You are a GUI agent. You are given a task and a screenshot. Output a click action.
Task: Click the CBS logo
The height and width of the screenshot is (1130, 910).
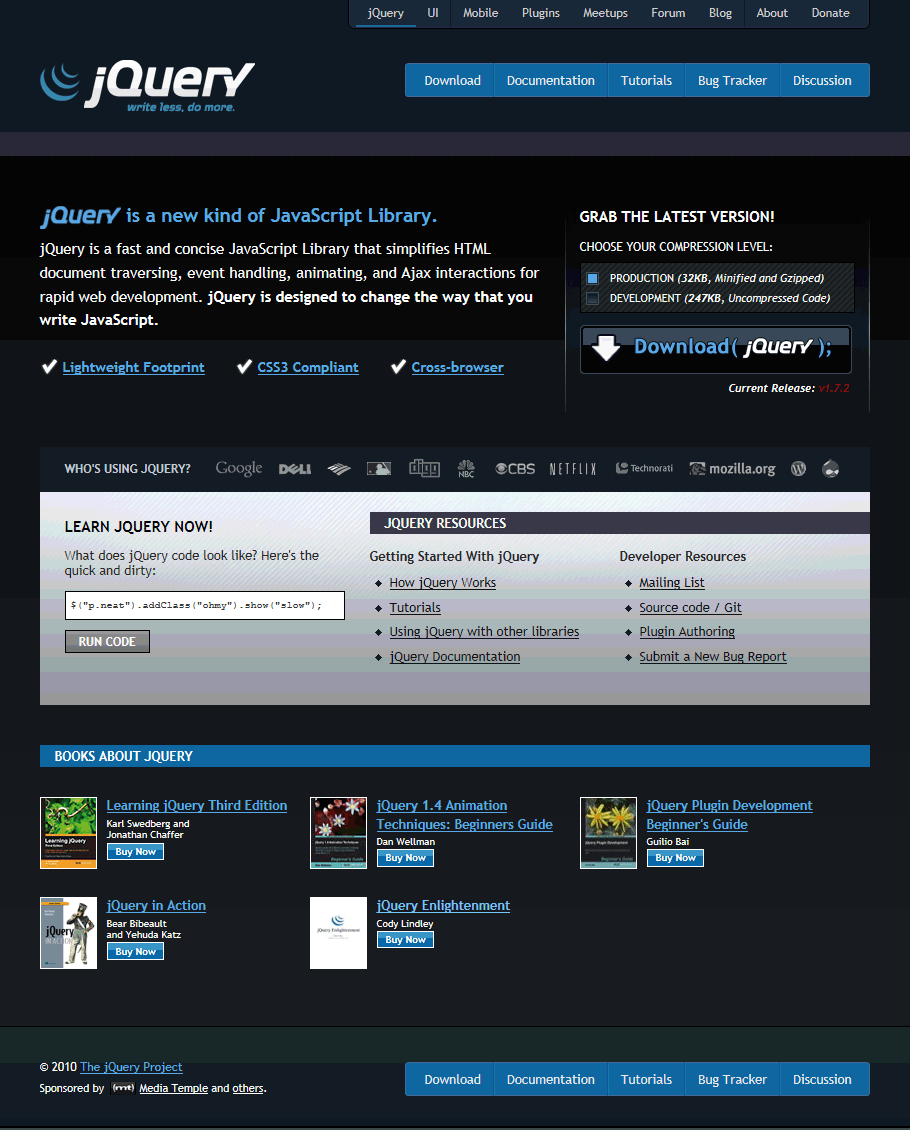(x=515, y=468)
